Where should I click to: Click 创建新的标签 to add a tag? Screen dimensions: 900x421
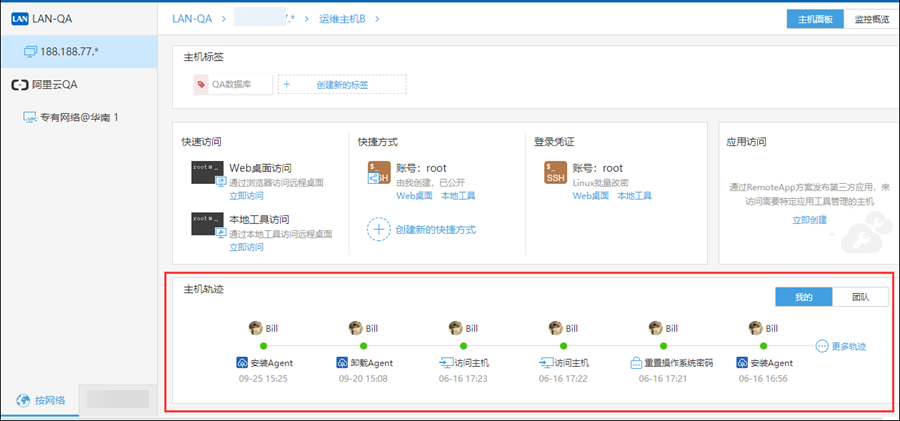(342, 86)
